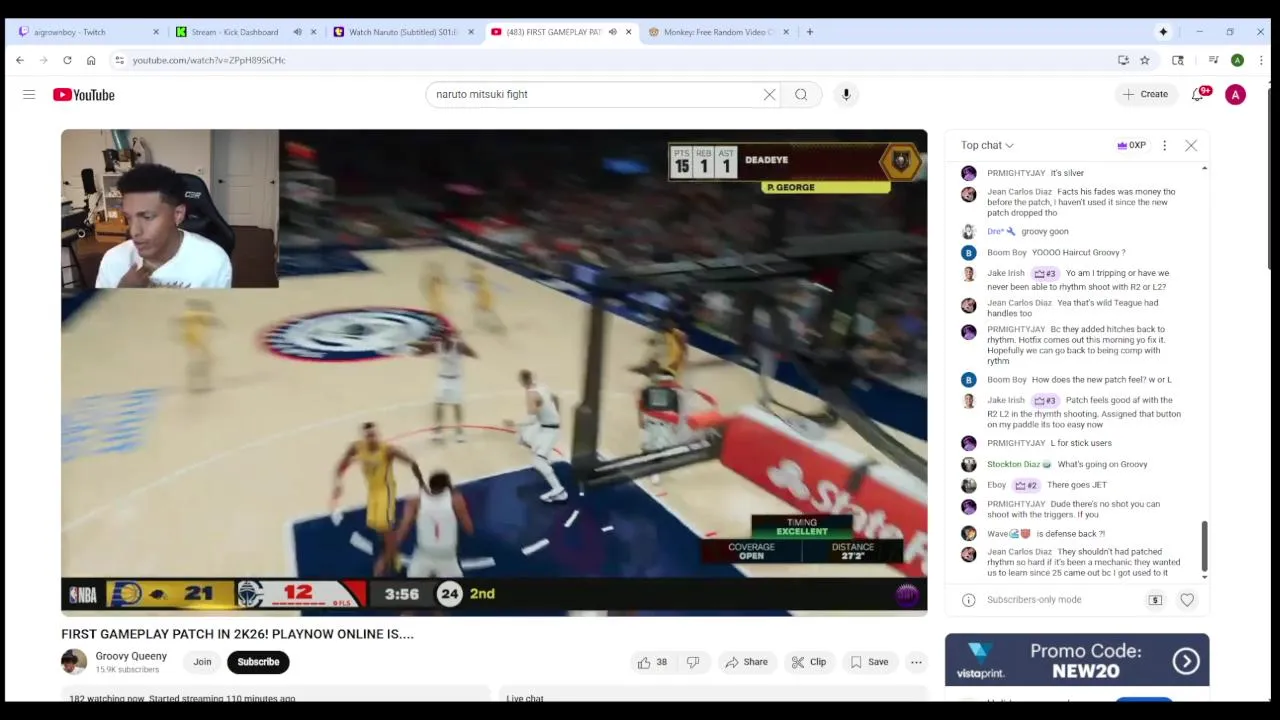Close the Watch Naruto tab
This screenshot has height=720, width=1280.
(x=471, y=32)
